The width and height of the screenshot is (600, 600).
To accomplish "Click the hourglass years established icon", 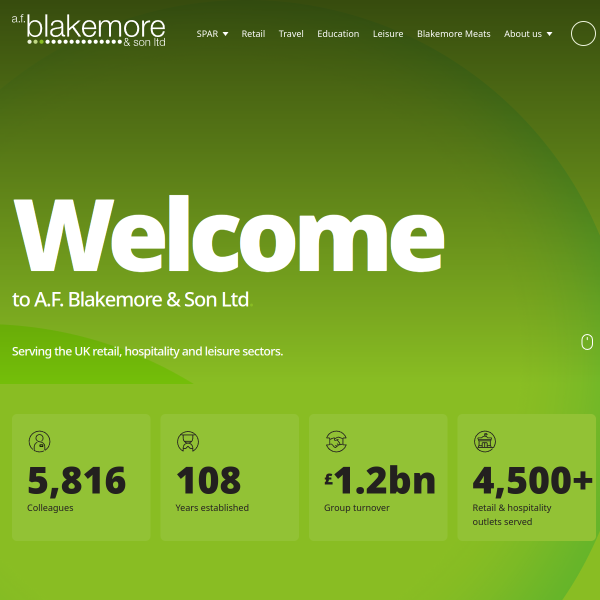I will click(188, 441).
